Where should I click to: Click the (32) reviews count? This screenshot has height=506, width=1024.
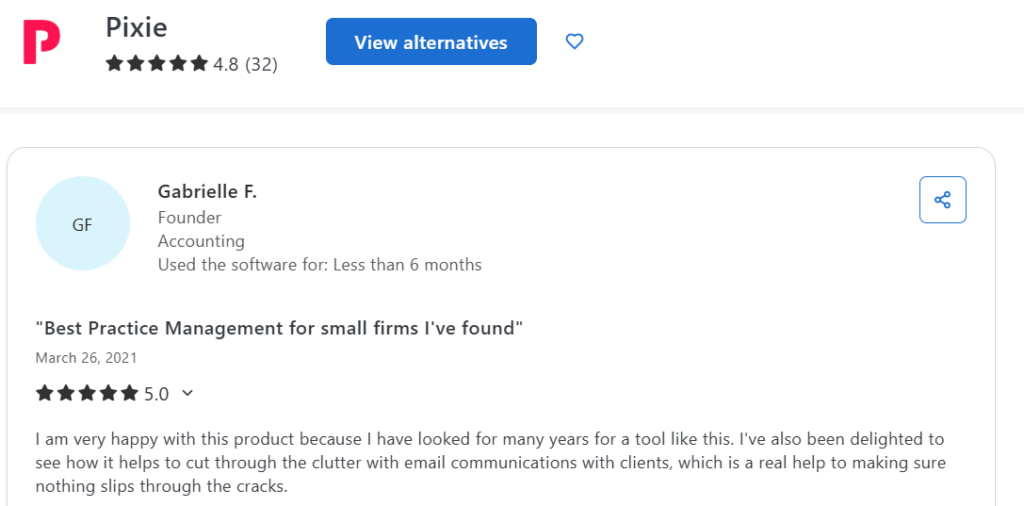261,64
